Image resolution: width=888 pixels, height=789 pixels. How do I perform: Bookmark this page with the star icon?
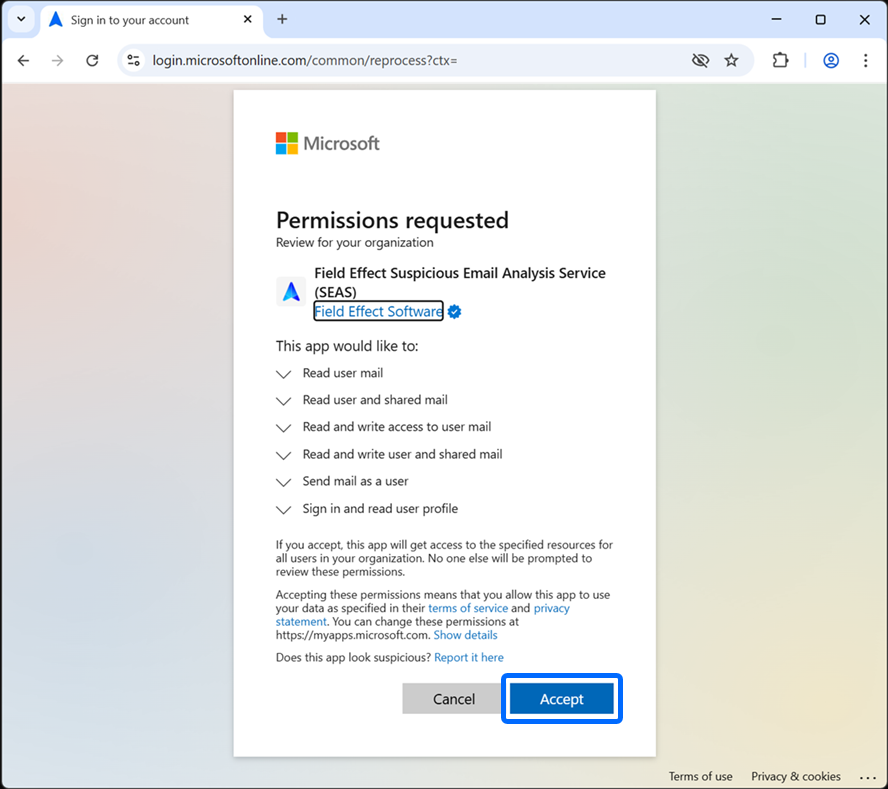(732, 60)
